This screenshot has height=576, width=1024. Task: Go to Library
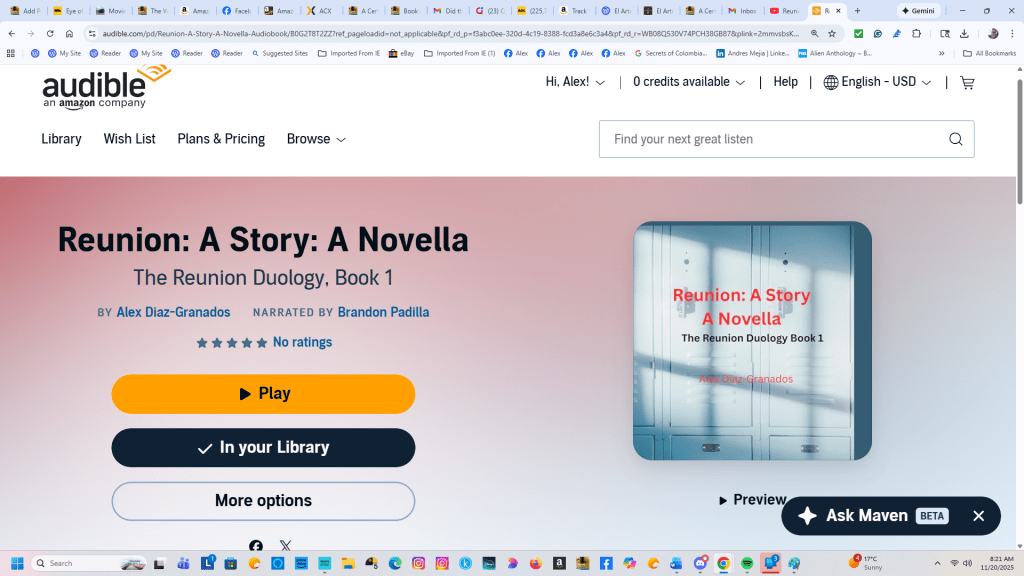coord(61,139)
